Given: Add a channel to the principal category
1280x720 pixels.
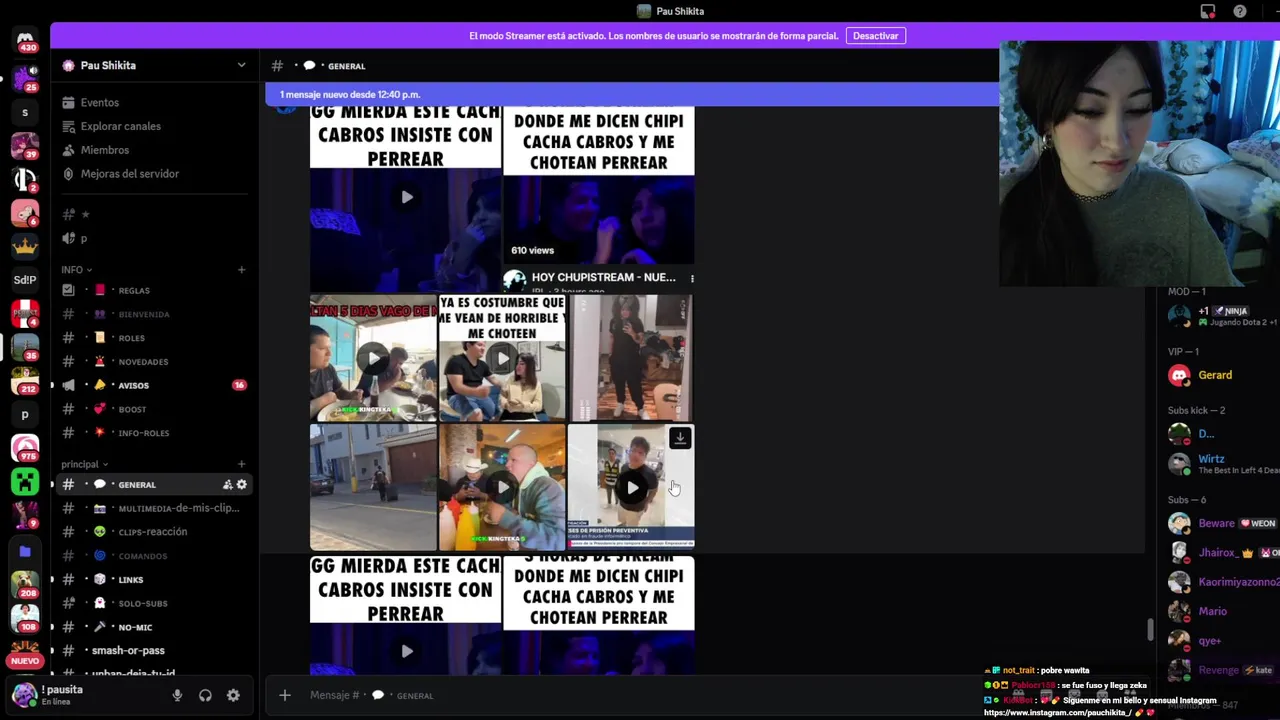Looking at the screenshot, I should pos(241,464).
